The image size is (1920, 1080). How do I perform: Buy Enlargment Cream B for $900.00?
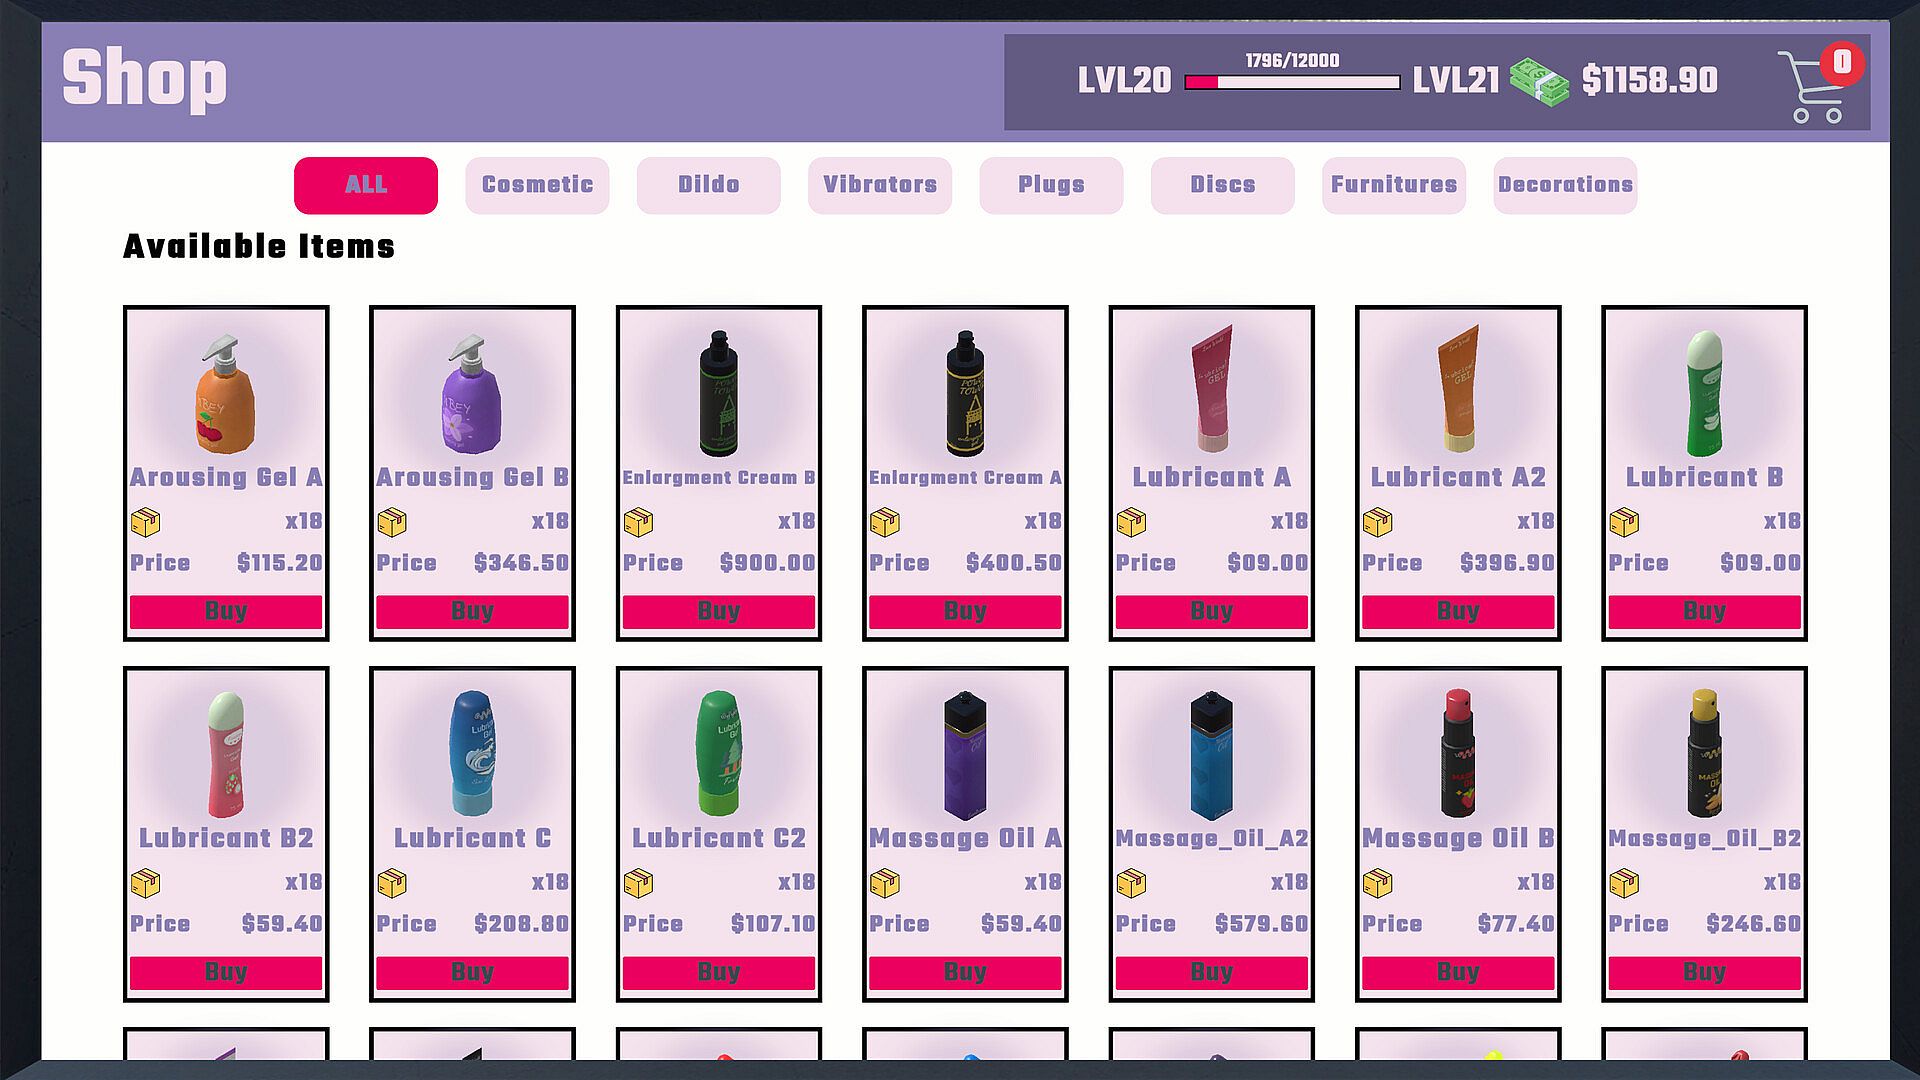pos(719,612)
